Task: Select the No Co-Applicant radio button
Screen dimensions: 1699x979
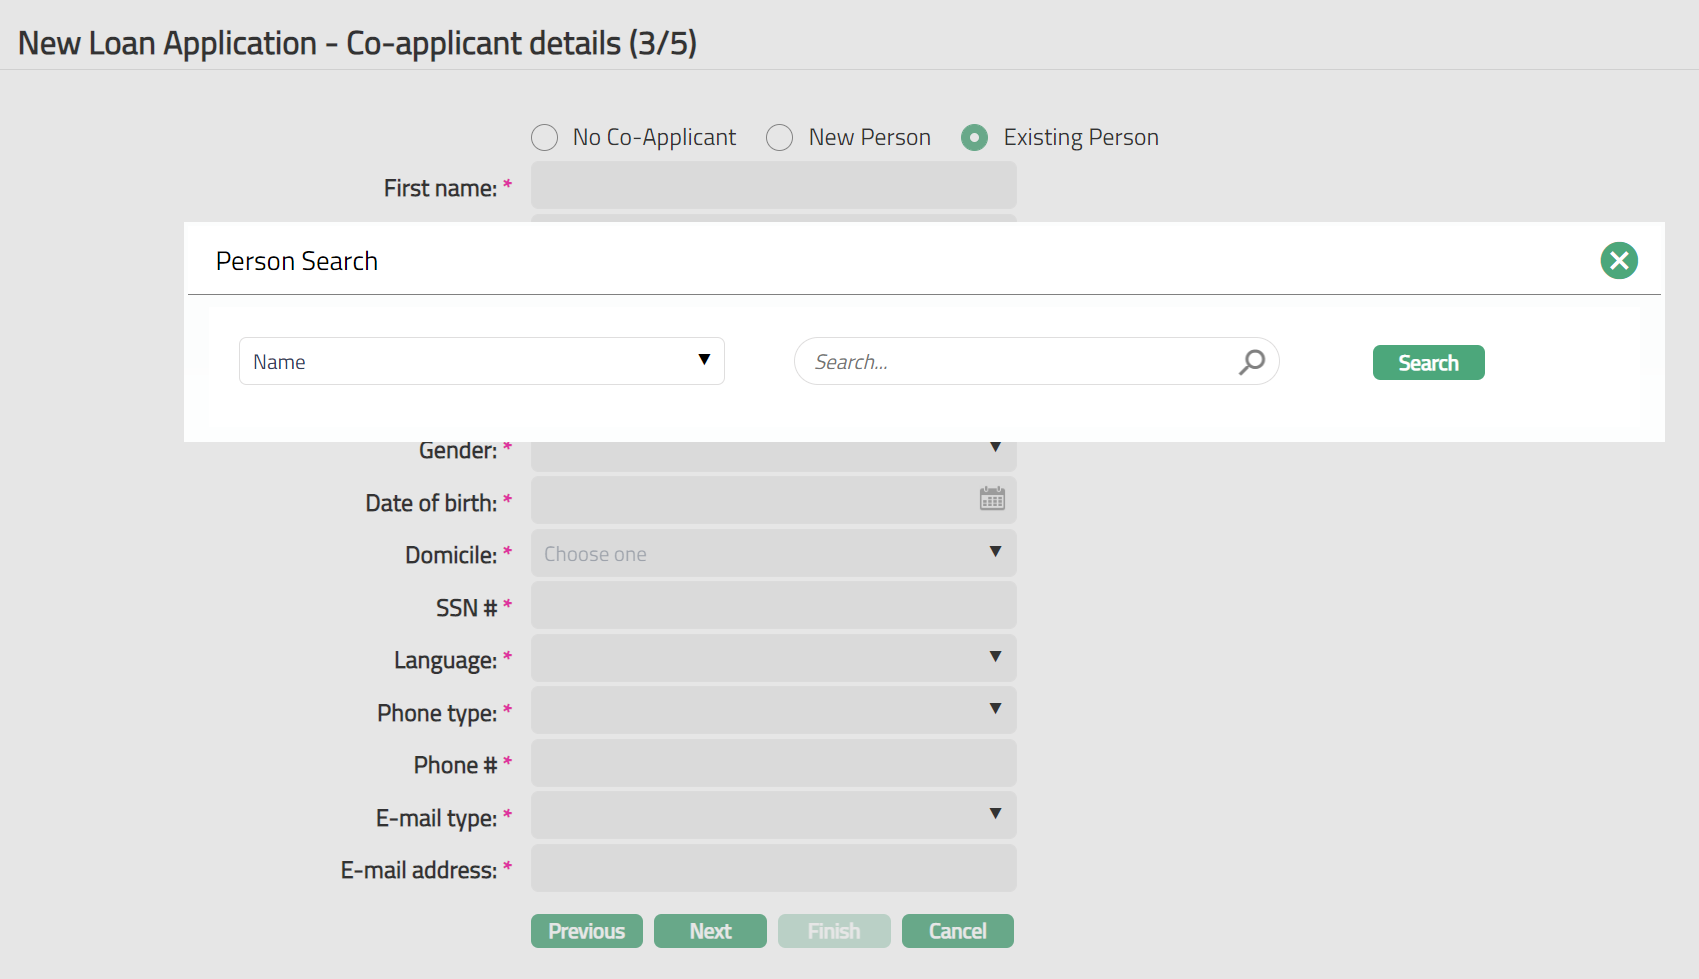Action: pos(545,138)
